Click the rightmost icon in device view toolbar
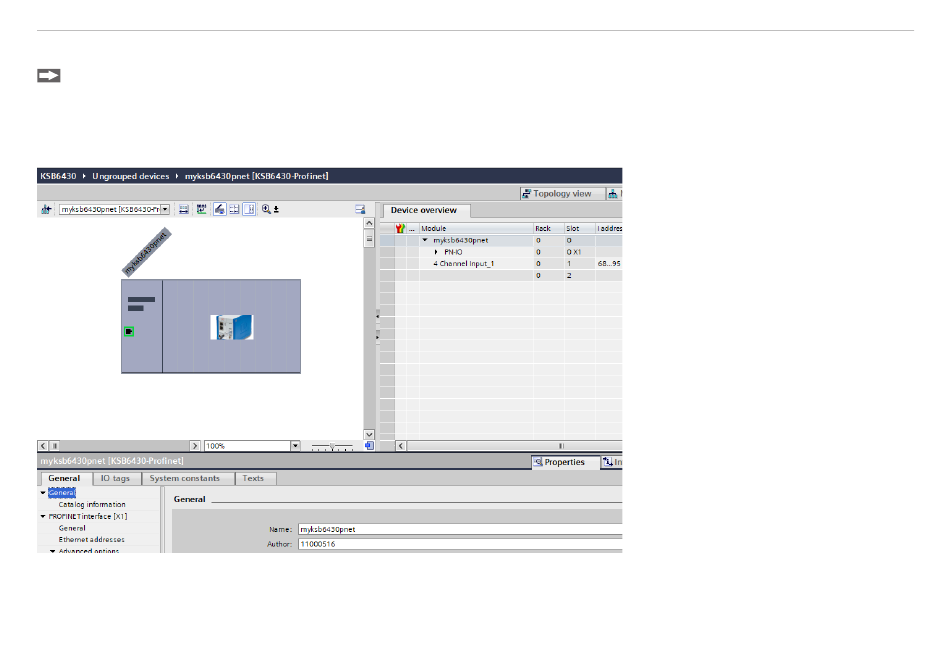950x665 pixels. coord(359,210)
